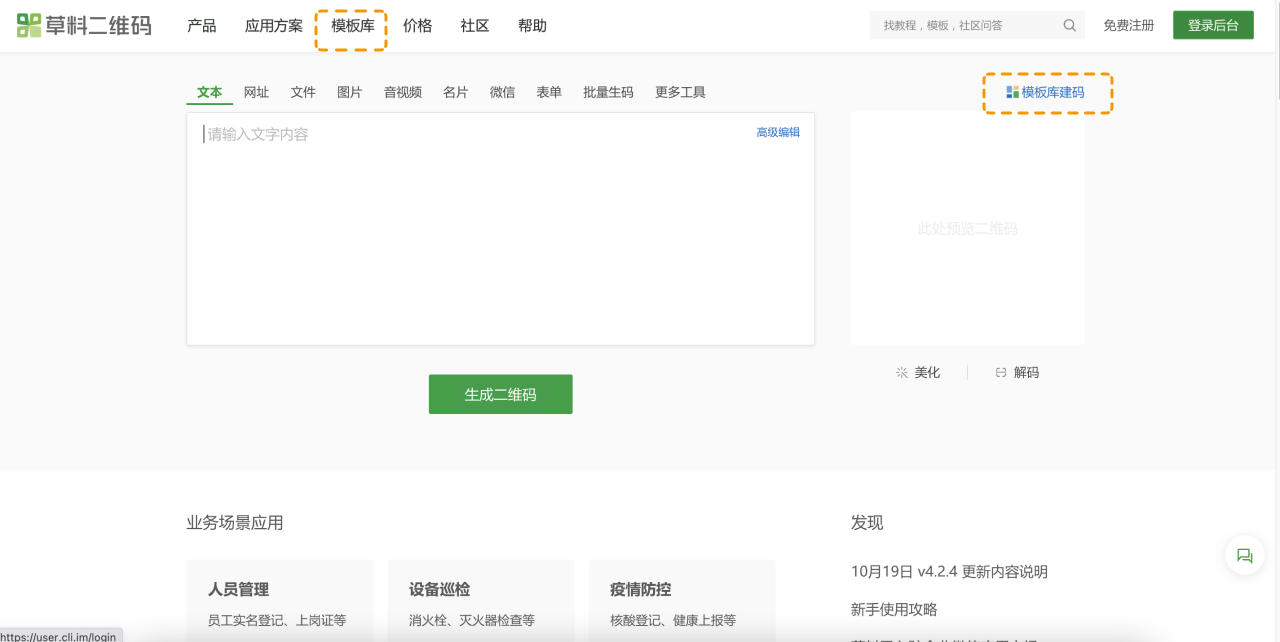
Task: Click the 员工实名登记、上岗证等 text
Action: 277,620
